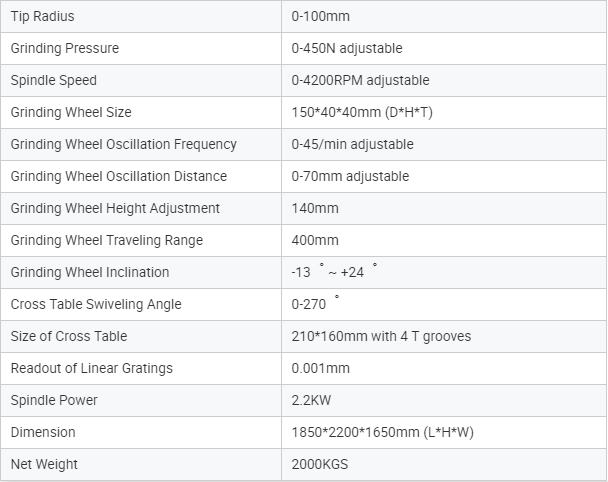Image resolution: width=608 pixels, height=482 pixels.
Task: Click the Grinding Wheel Oscillation Distance label
Action: click(x=119, y=176)
